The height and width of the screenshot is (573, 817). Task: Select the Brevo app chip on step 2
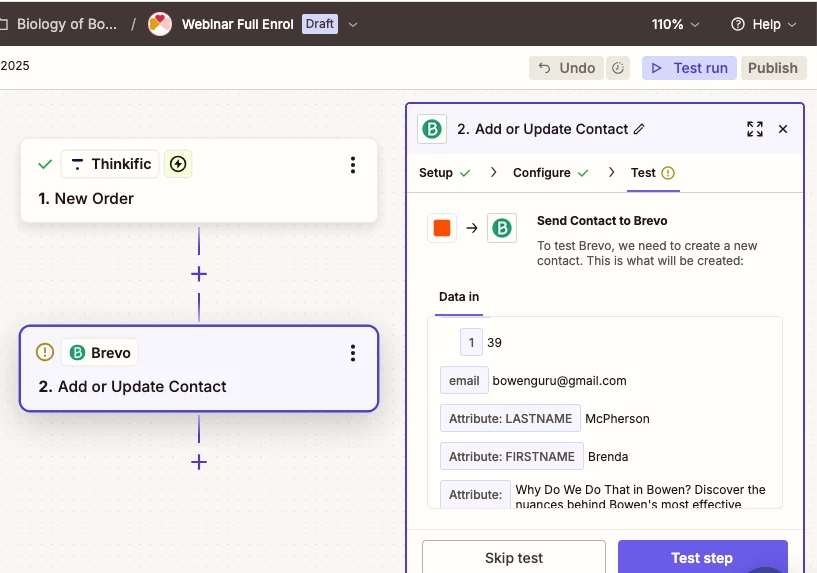click(x=100, y=353)
